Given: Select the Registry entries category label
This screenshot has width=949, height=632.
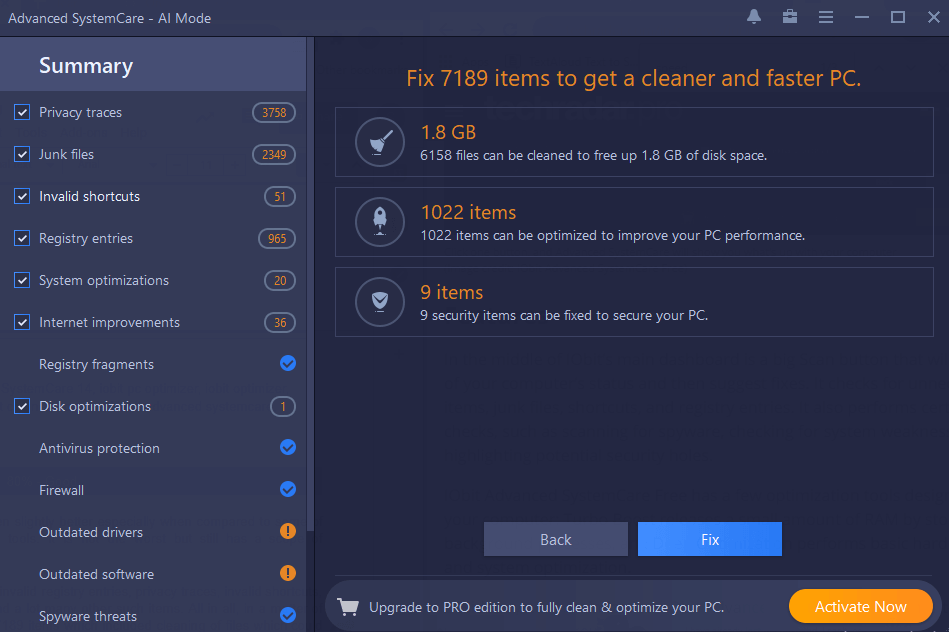Looking at the screenshot, I should click(x=86, y=239).
